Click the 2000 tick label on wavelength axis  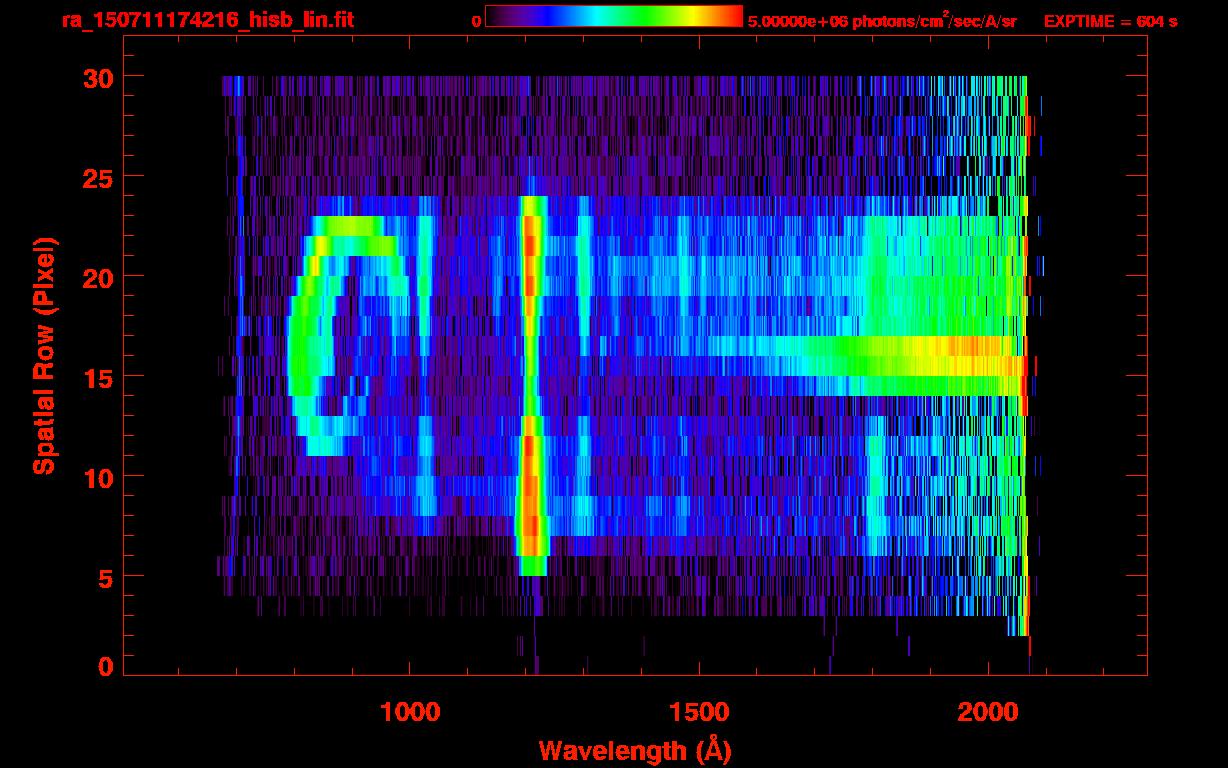[x=988, y=712]
